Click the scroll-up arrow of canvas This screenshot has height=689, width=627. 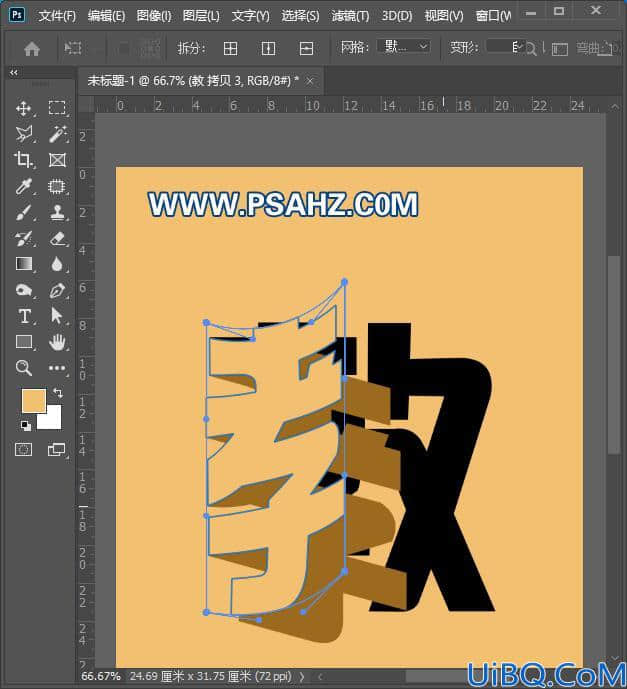(614, 107)
